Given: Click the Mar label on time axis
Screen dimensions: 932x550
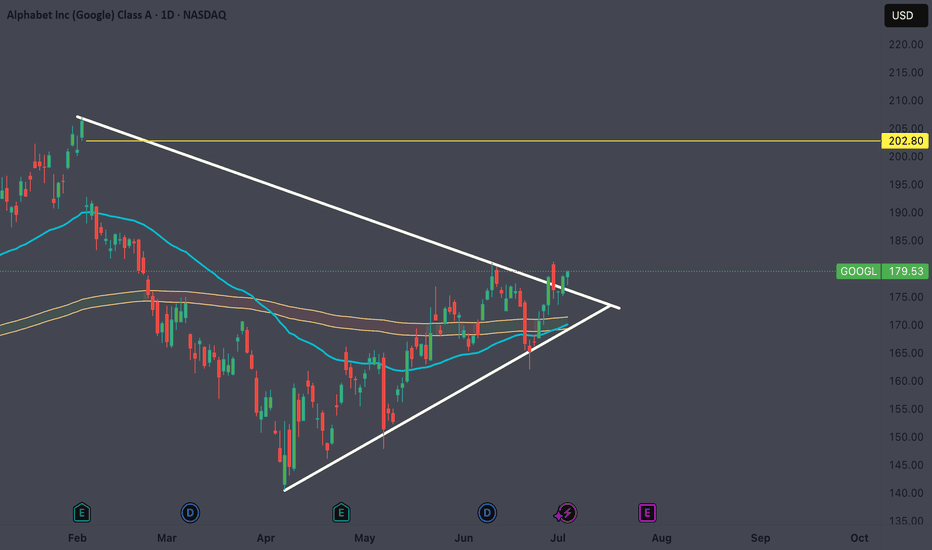Looking at the screenshot, I should pos(167,538).
